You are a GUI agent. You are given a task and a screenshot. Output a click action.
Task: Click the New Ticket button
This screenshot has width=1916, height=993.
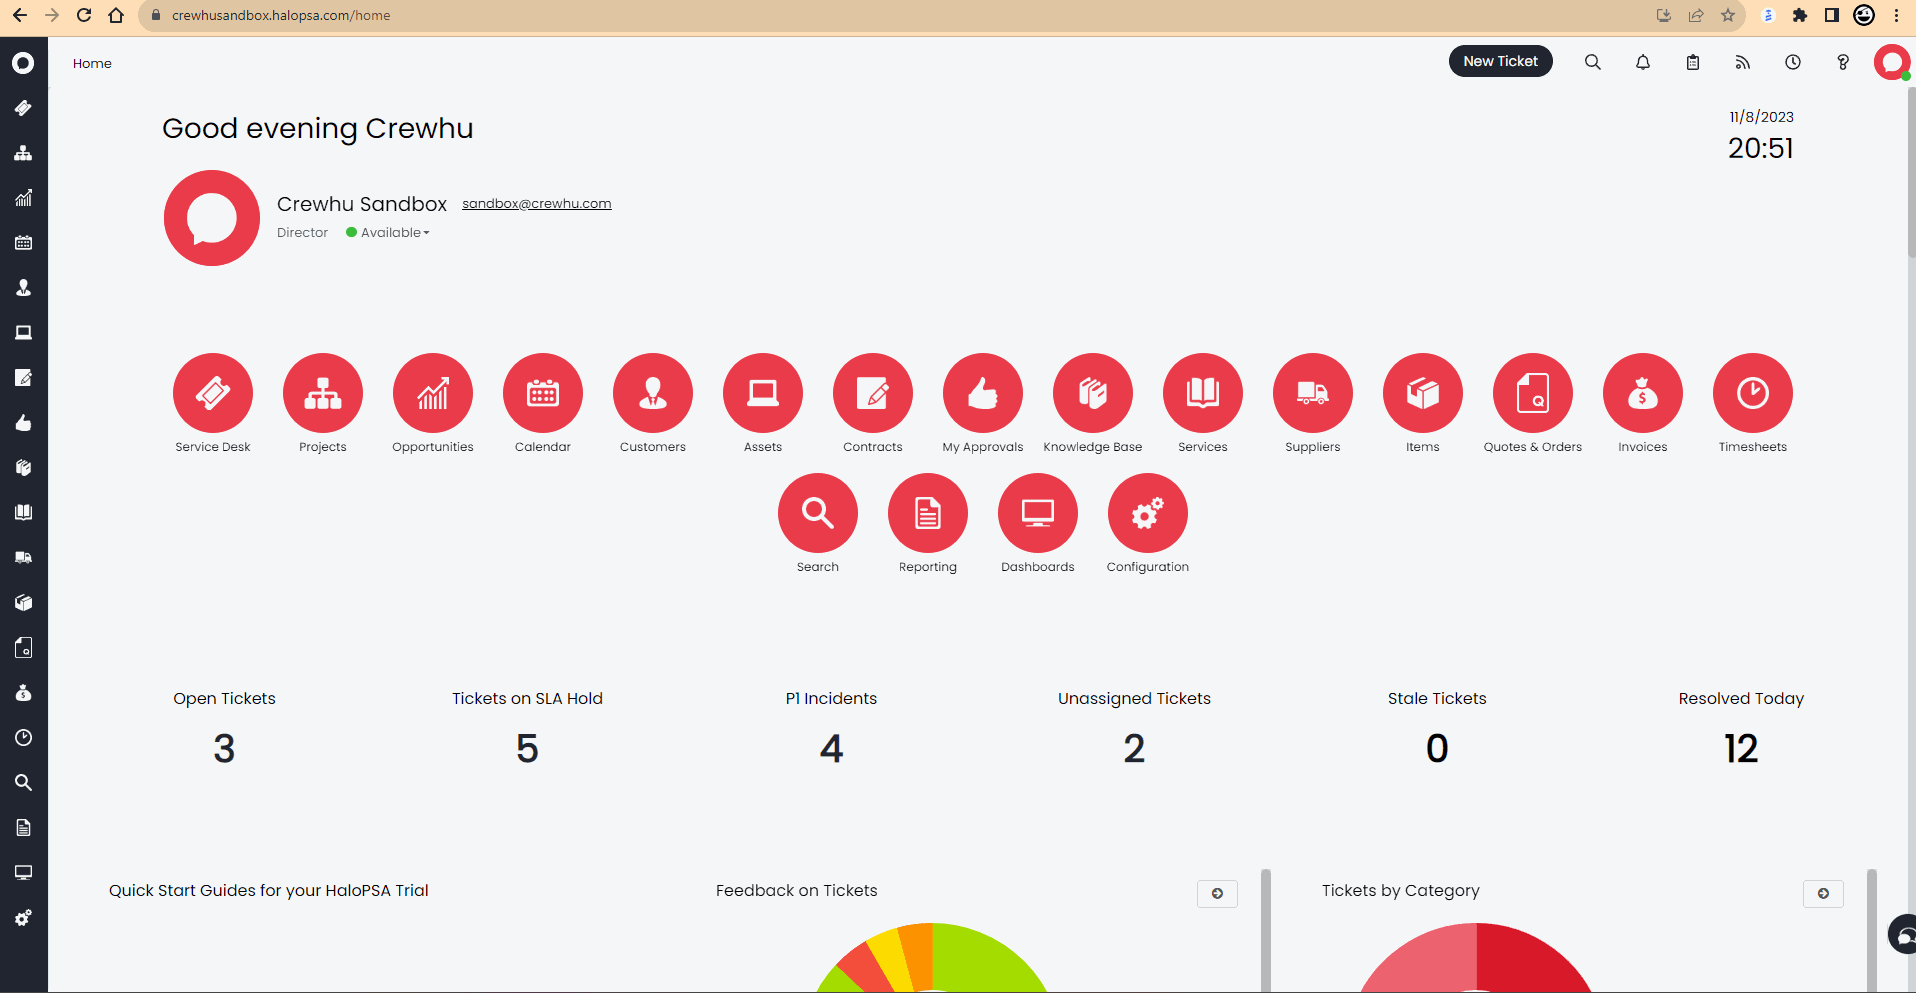(x=1500, y=61)
